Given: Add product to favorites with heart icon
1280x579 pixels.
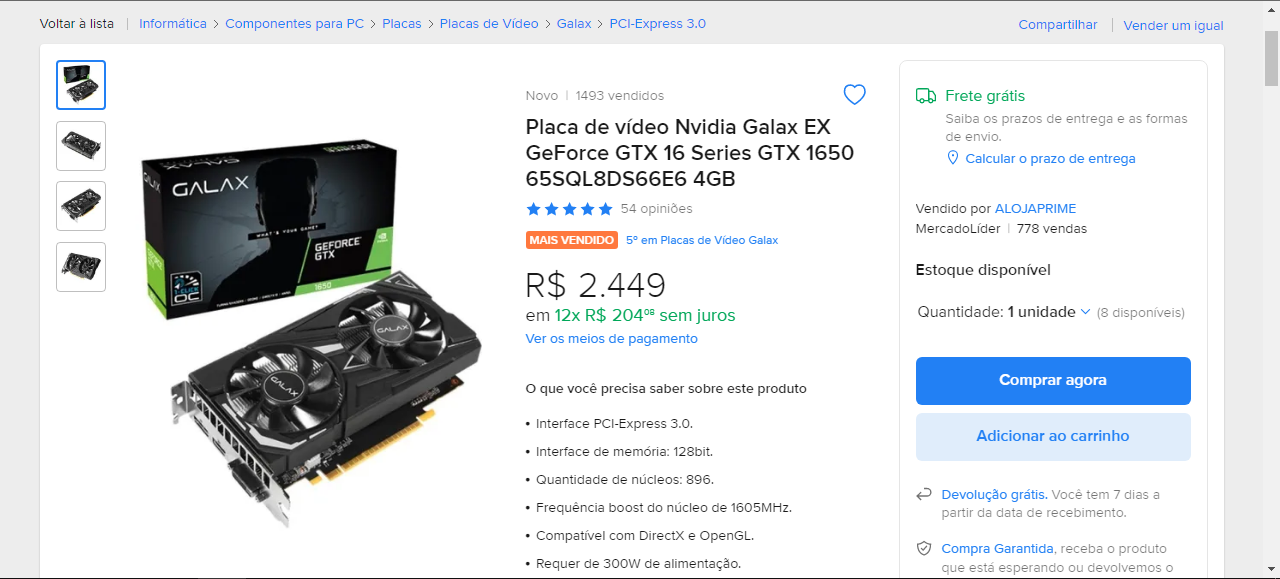Looking at the screenshot, I should (854, 95).
